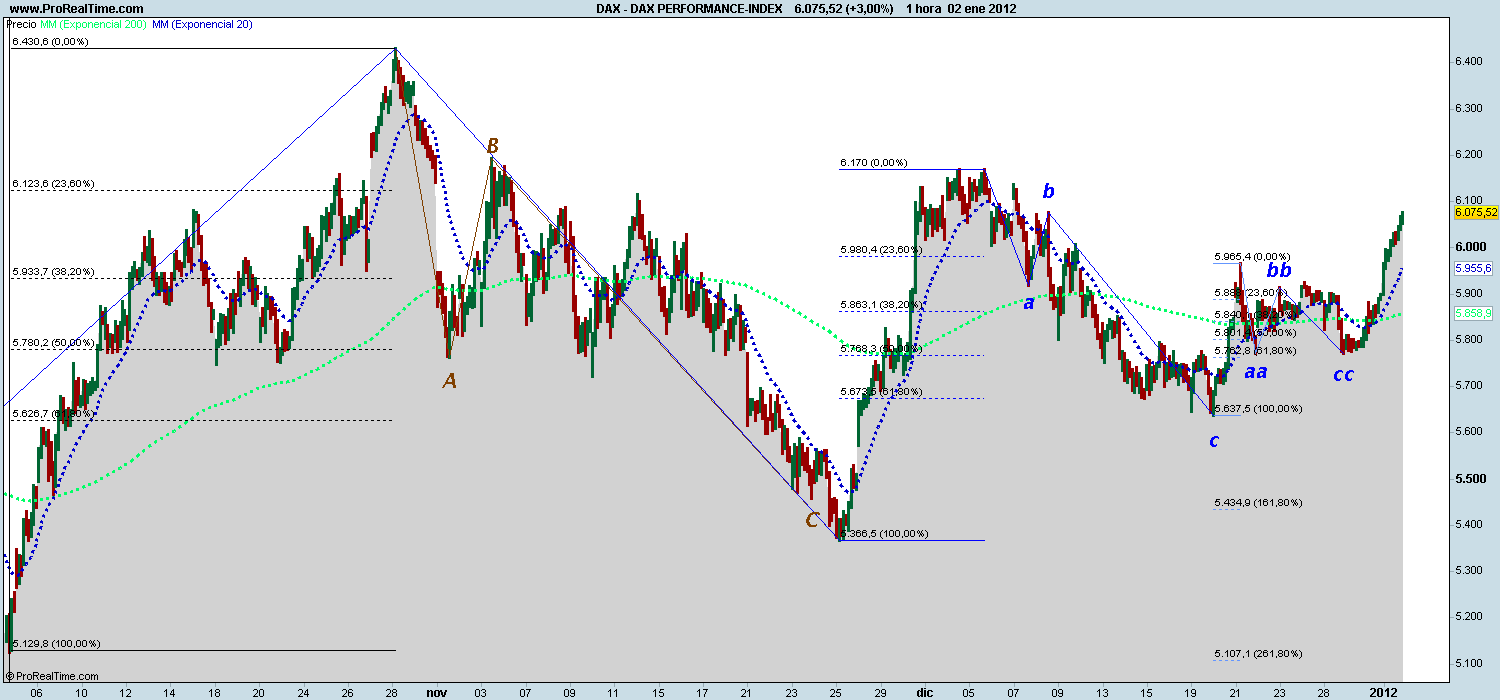The width and height of the screenshot is (1500, 700).
Task: Click the 6.400 price axis label
Action: 1468,62
